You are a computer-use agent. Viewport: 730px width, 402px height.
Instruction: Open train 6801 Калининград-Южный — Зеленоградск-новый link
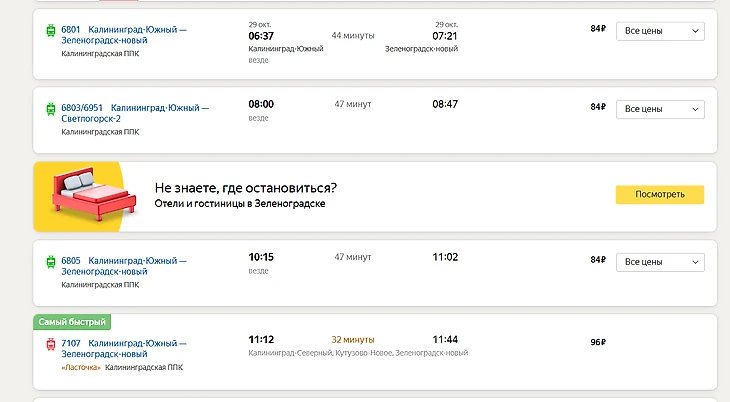[x=124, y=35]
